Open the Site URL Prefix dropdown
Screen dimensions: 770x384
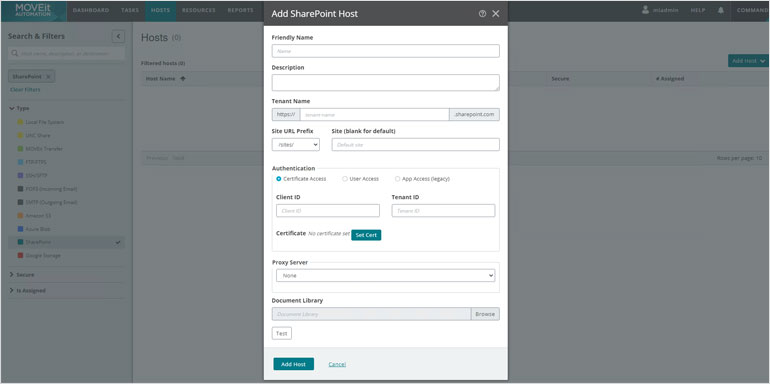tap(296, 144)
